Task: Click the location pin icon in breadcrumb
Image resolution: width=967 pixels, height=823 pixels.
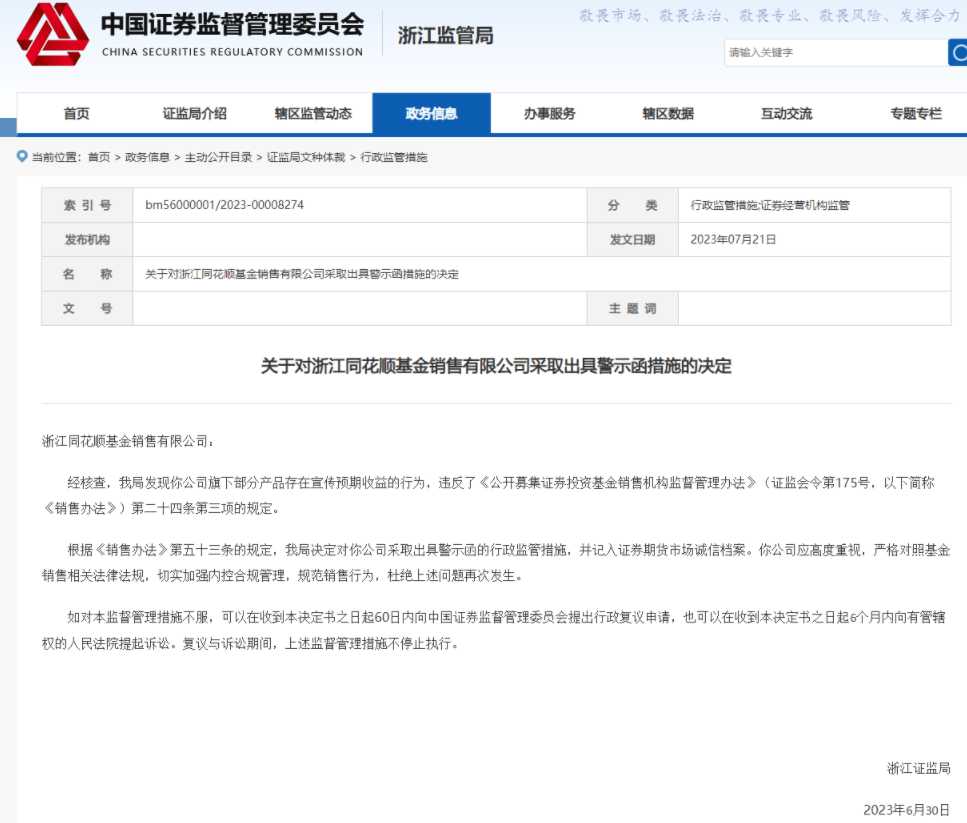Action: [x=22, y=157]
